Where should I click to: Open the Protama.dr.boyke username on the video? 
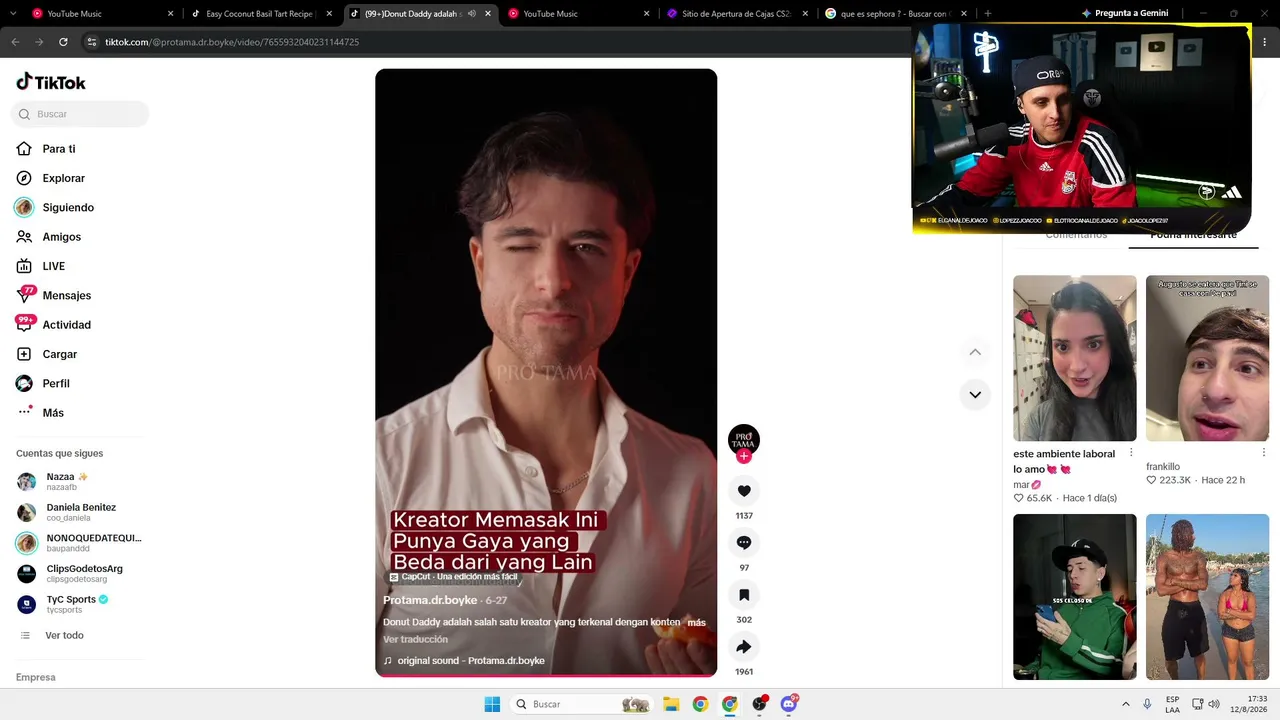point(430,600)
